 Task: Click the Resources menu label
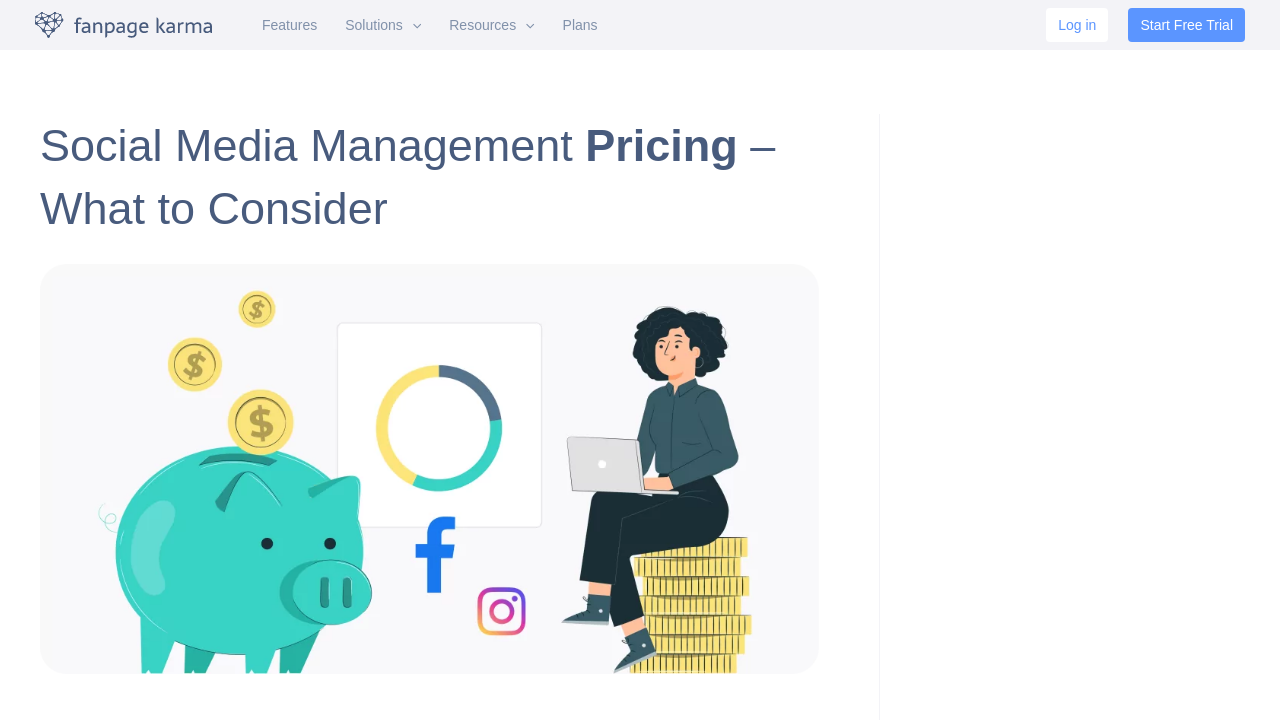coord(482,25)
